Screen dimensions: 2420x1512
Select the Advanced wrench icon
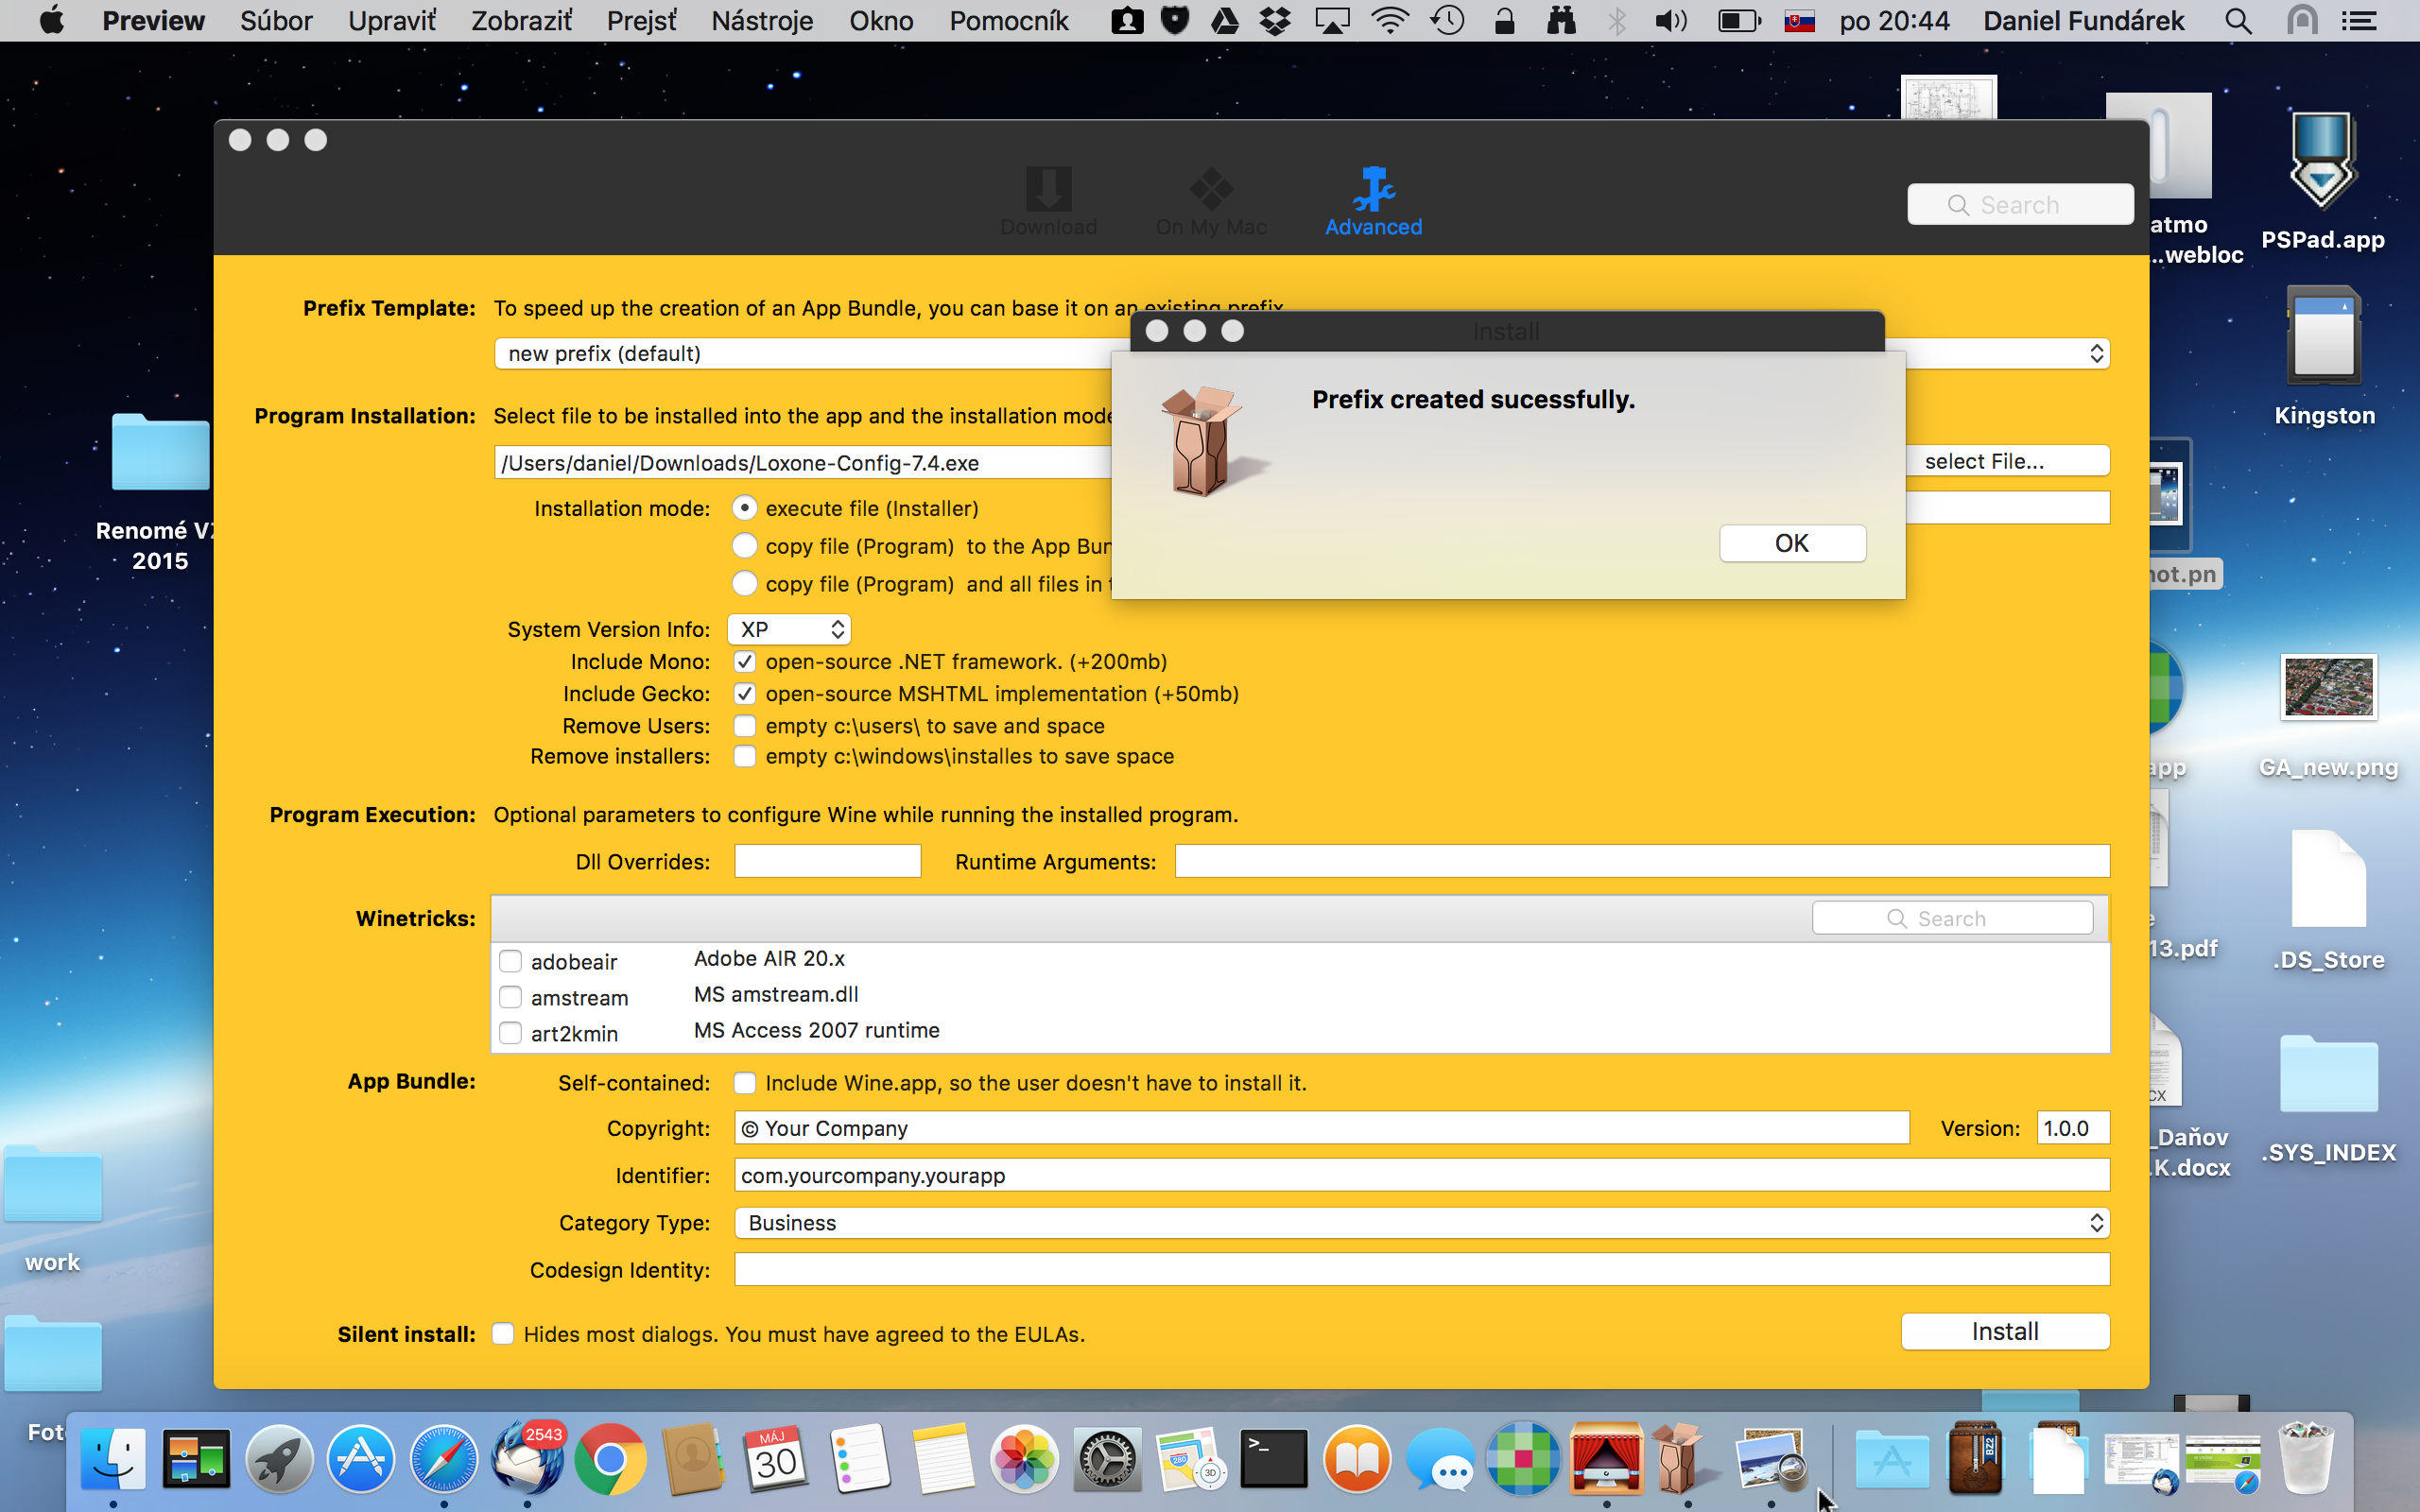coord(1373,190)
